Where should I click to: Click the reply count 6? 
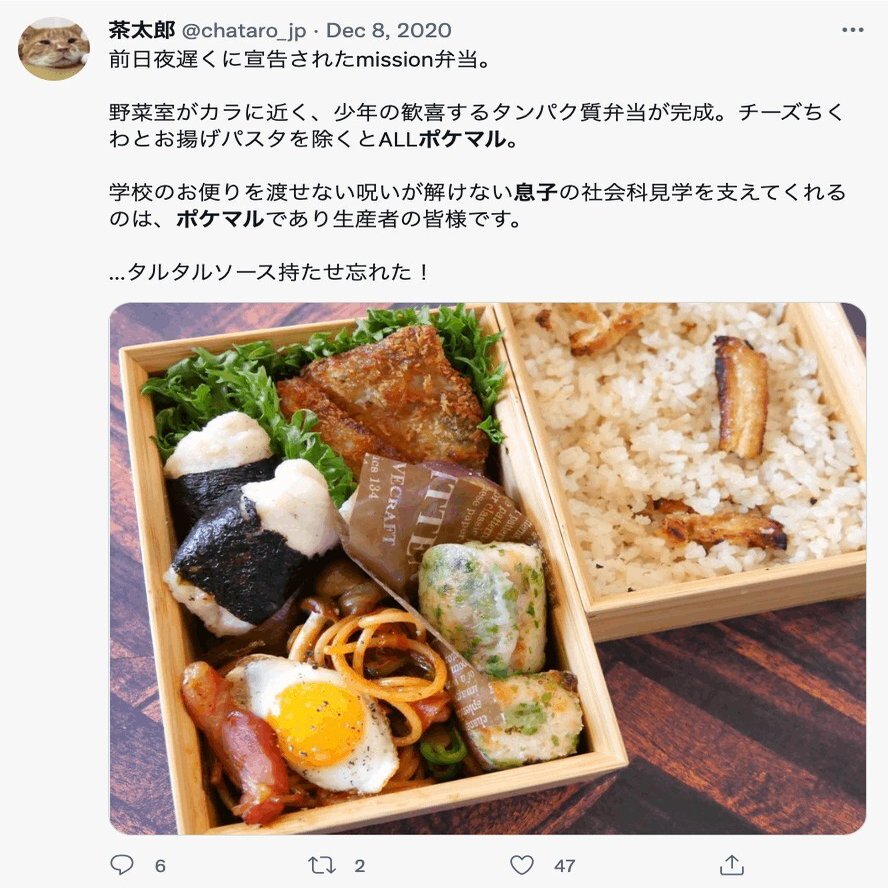click(x=160, y=865)
